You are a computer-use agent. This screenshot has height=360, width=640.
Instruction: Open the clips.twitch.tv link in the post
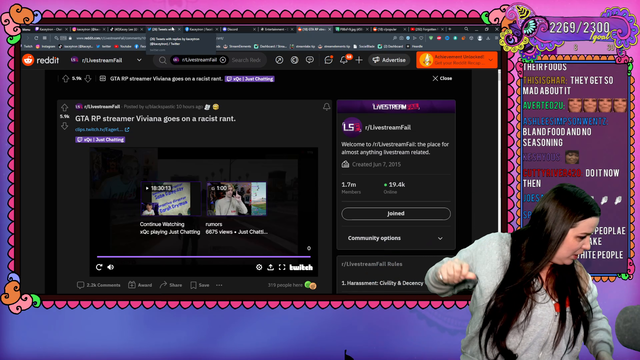pyautogui.click(x=102, y=129)
